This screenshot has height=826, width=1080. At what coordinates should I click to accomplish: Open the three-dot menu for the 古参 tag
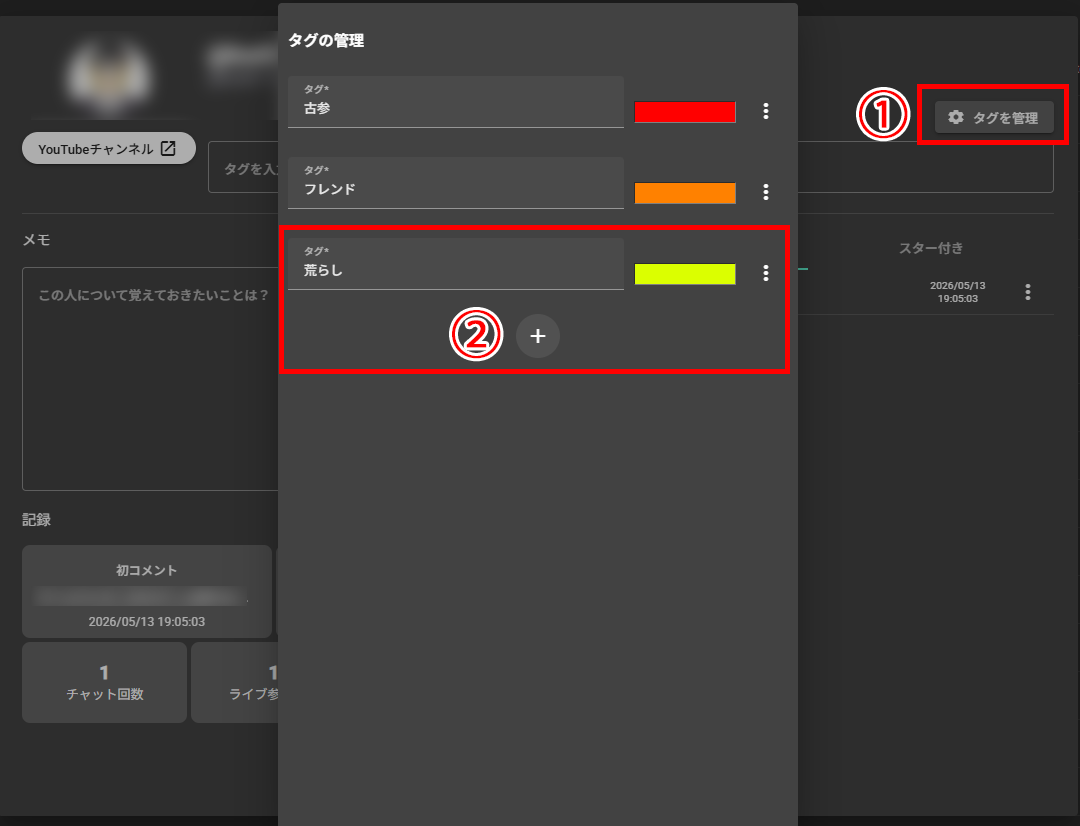point(765,111)
